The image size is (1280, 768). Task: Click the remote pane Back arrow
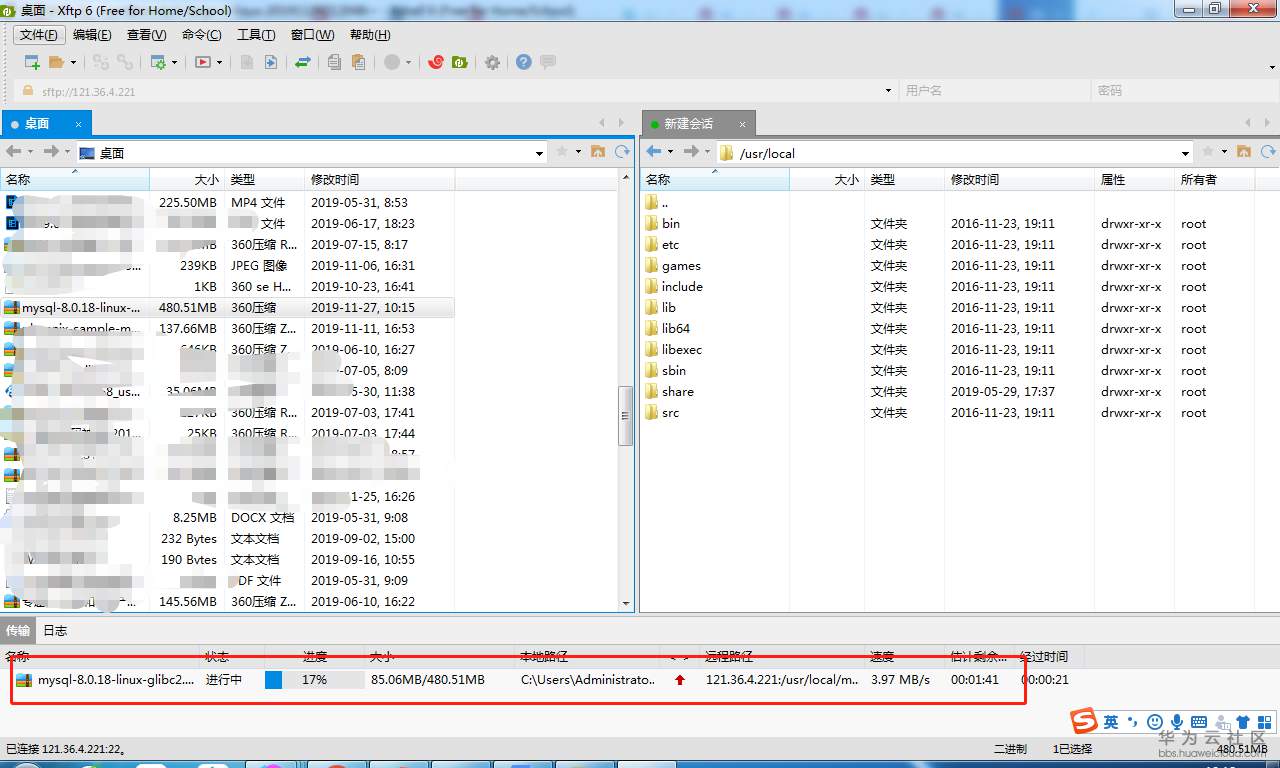point(654,152)
